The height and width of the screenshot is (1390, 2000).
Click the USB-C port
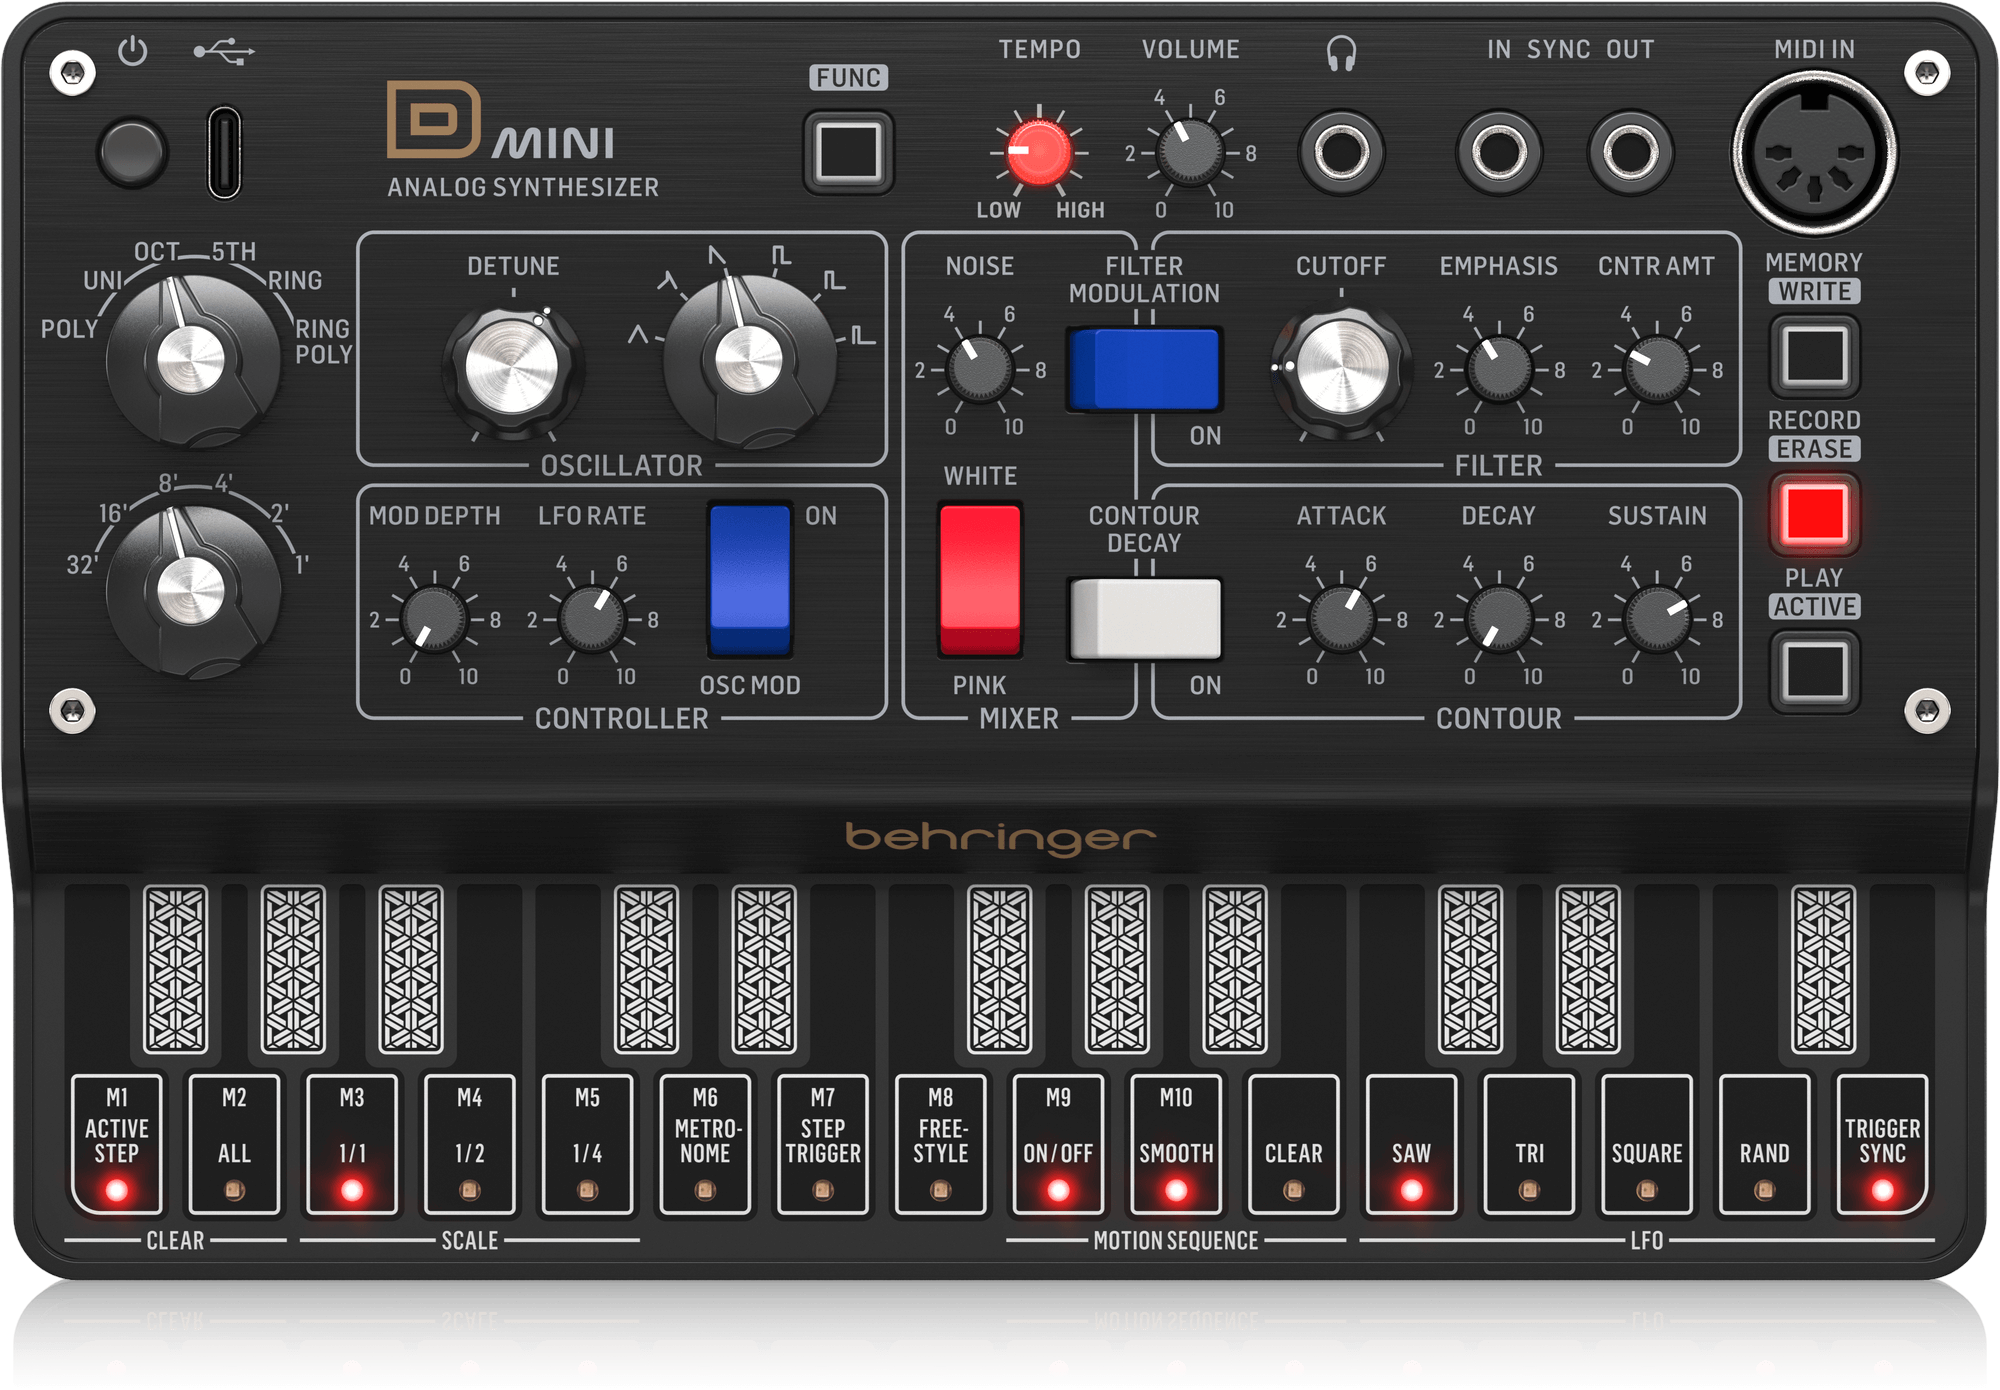[224, 152]
